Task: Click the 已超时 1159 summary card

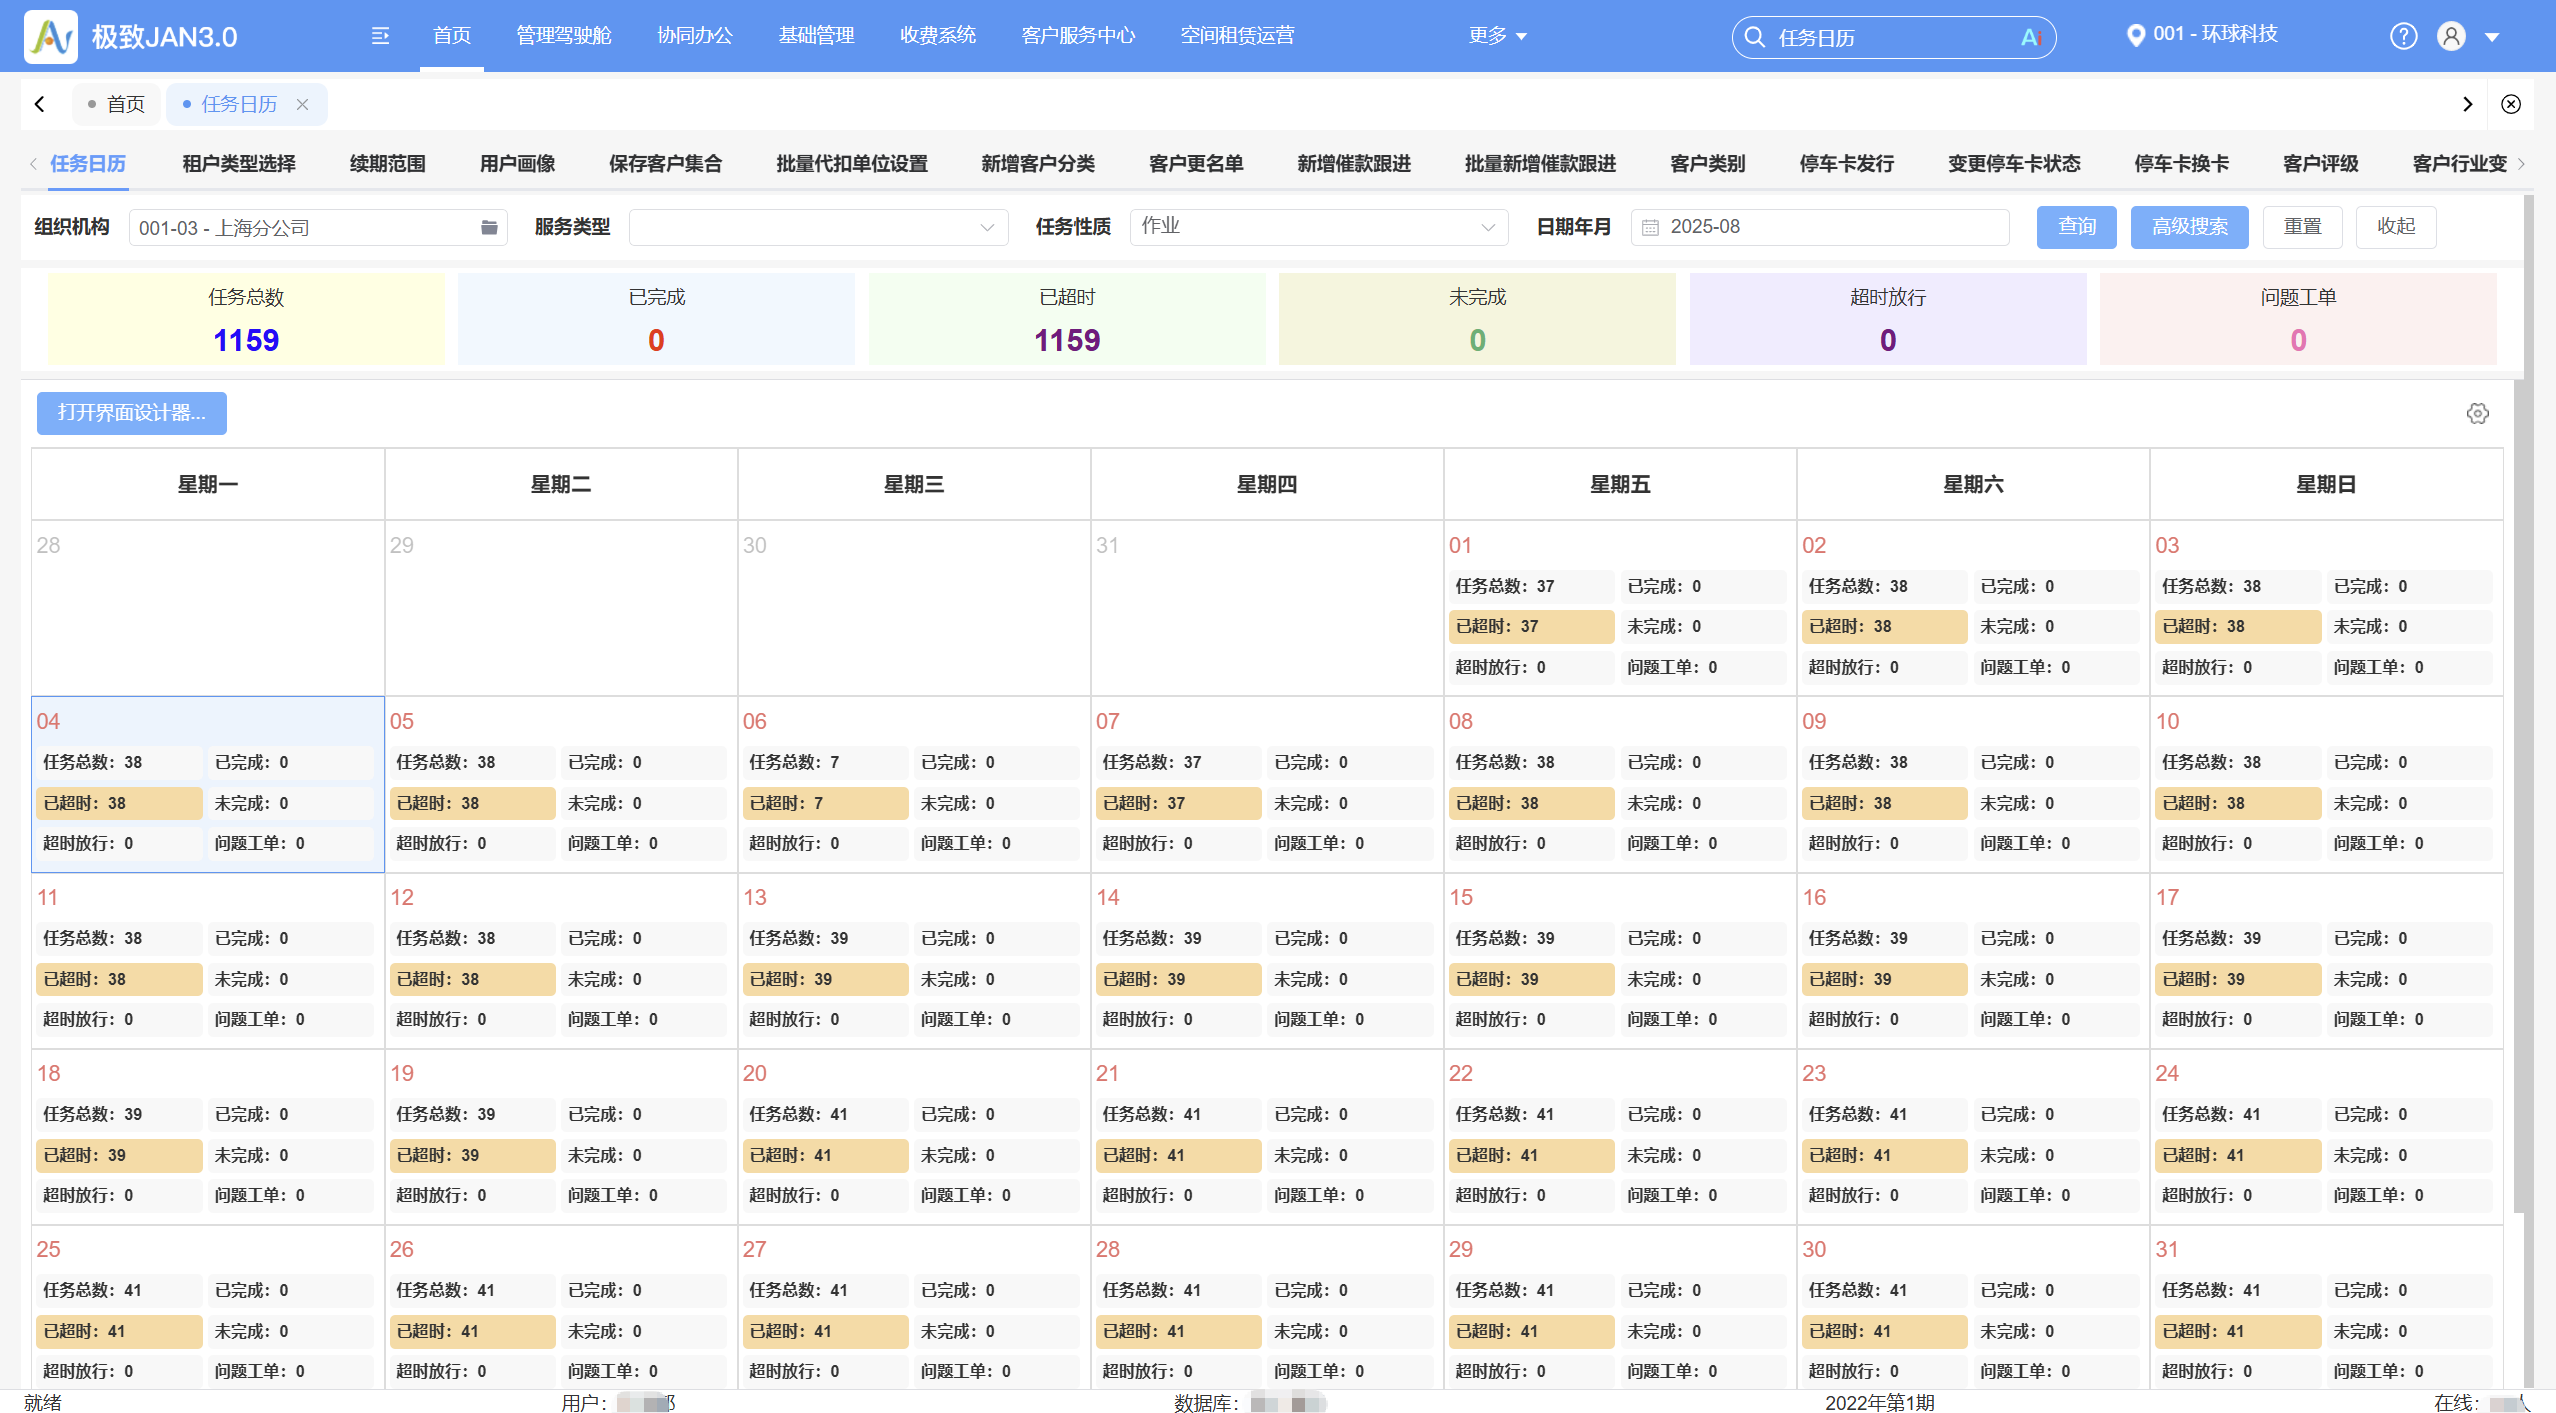Action: tap(1067, 320)
